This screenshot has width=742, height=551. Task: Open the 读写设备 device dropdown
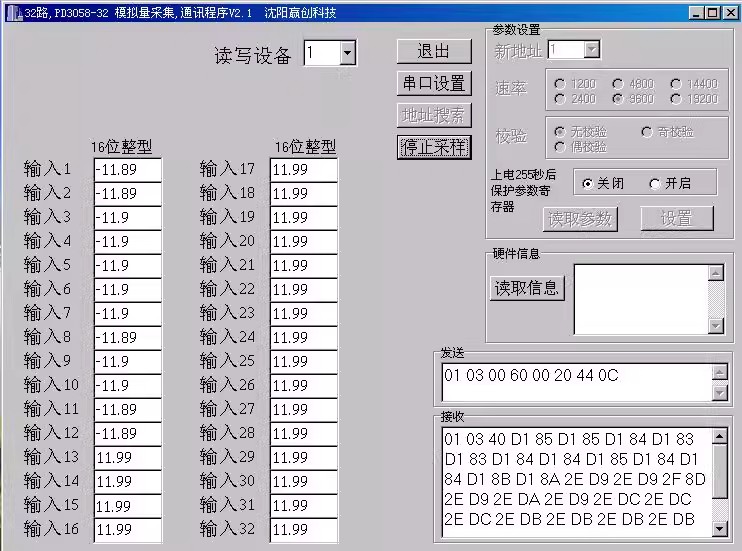347,53
